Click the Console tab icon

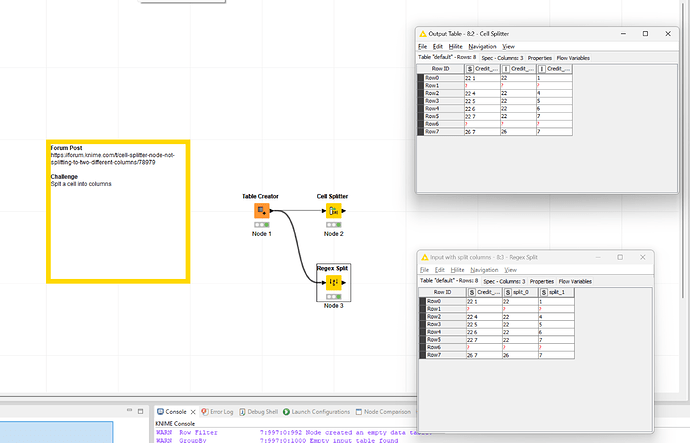tap(160, 411)
